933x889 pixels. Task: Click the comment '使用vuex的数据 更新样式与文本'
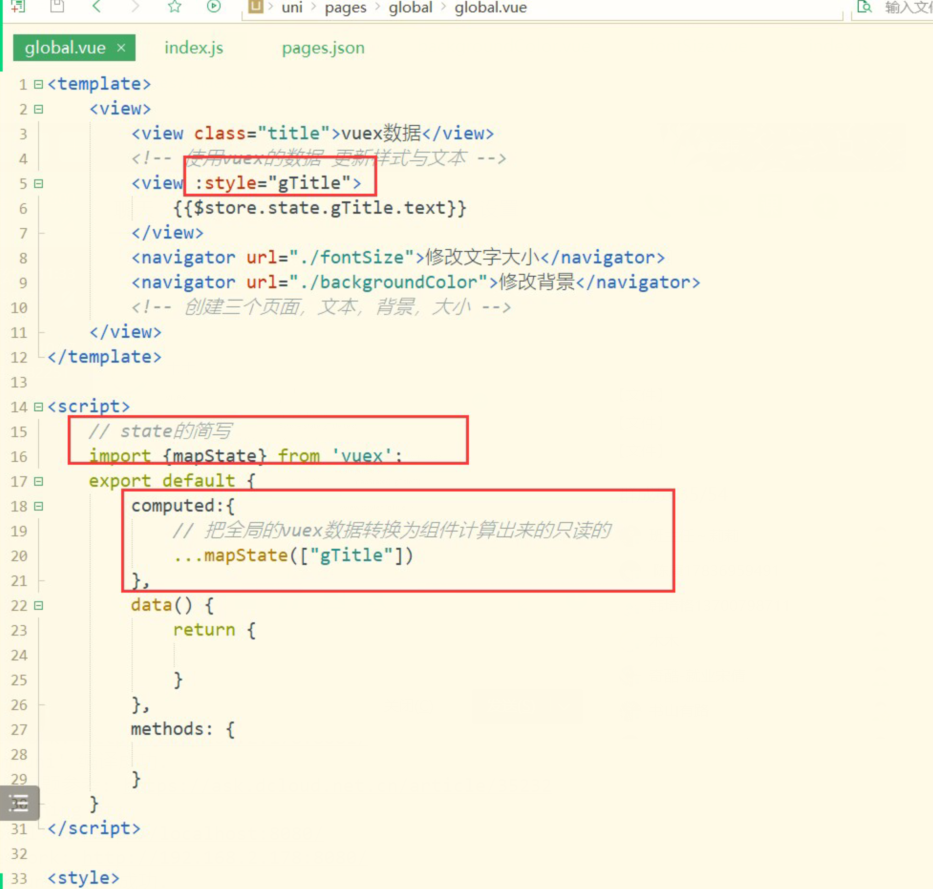[x=325, y=158]
